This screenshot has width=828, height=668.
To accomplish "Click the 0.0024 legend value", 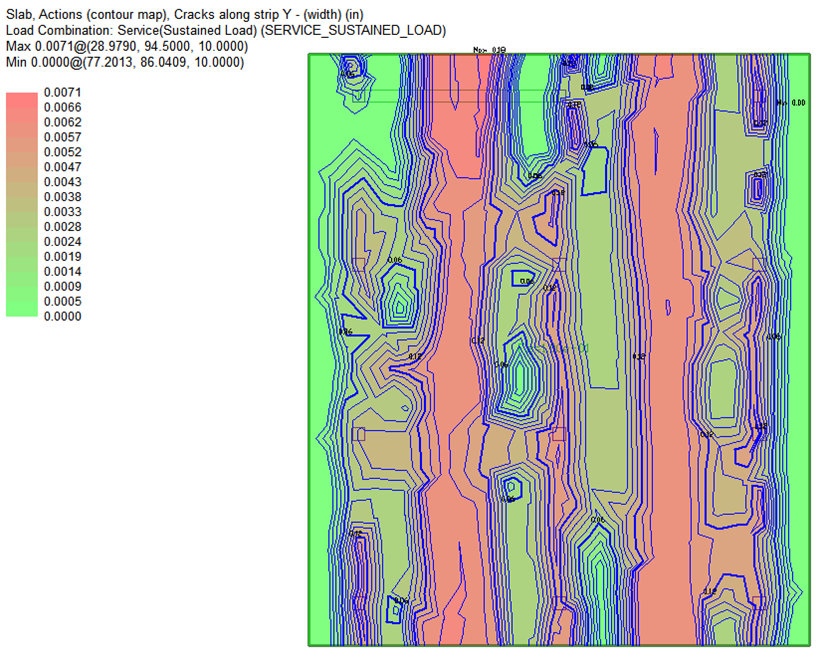I will [61, 242].
